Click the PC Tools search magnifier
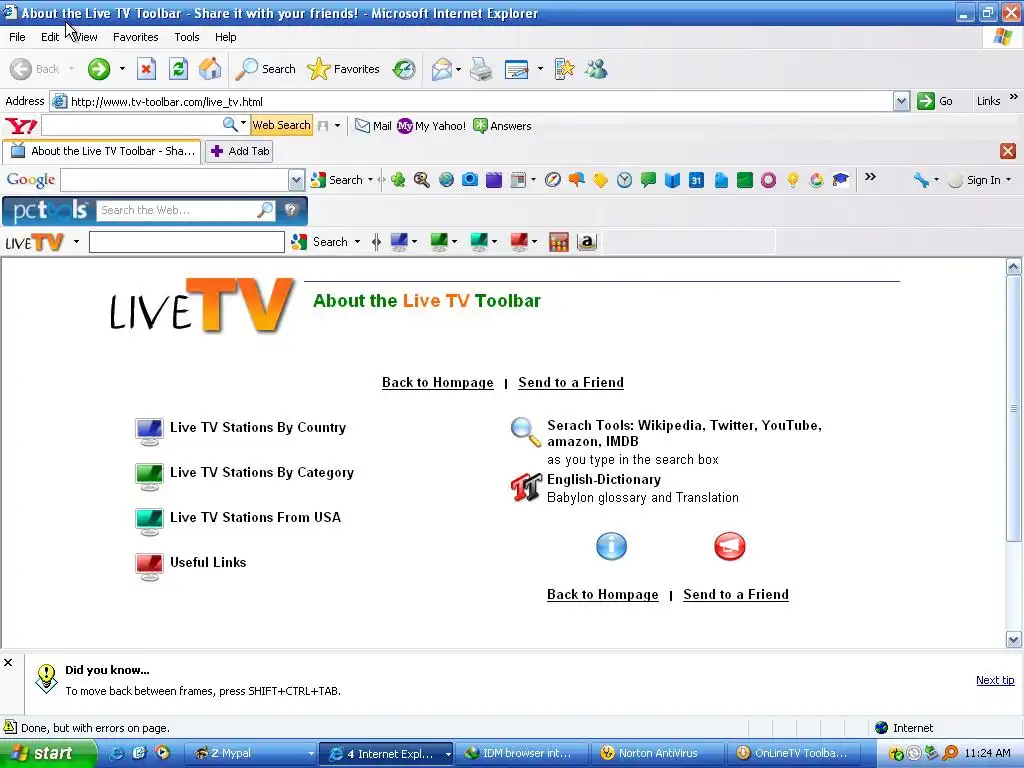Viewport: 1024px width, 768px height. [x=265, y=210]
